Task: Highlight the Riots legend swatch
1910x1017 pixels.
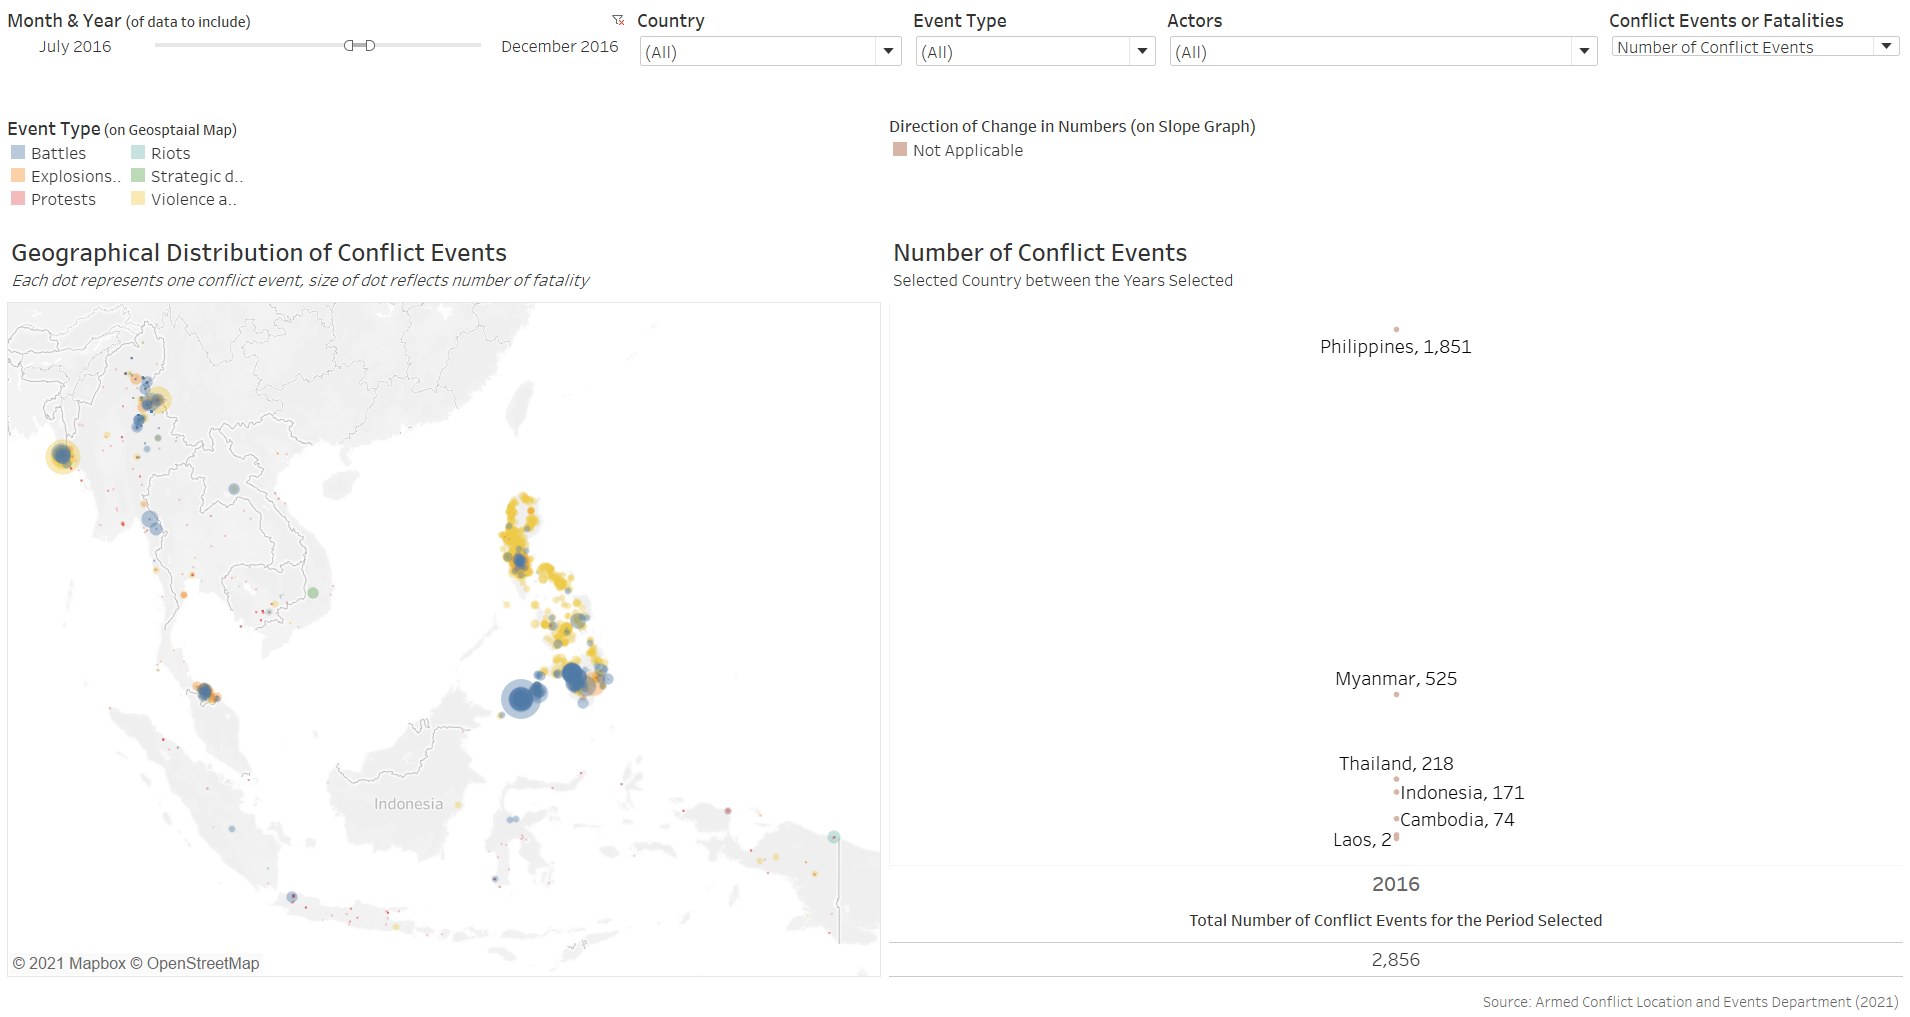Action: coord(138,153)
